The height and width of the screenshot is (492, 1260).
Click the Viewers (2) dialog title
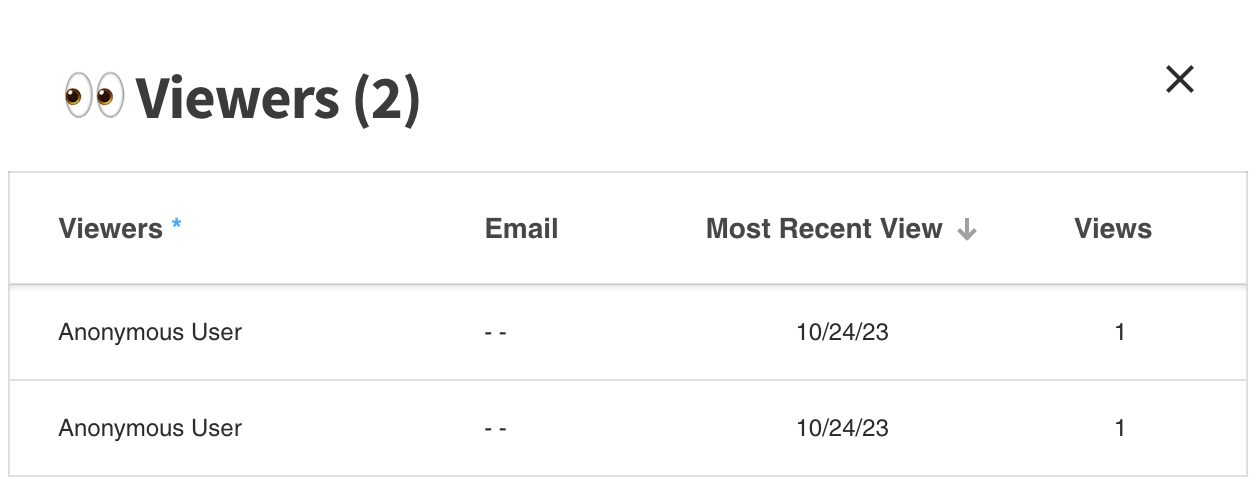click(x=278, y=98)
